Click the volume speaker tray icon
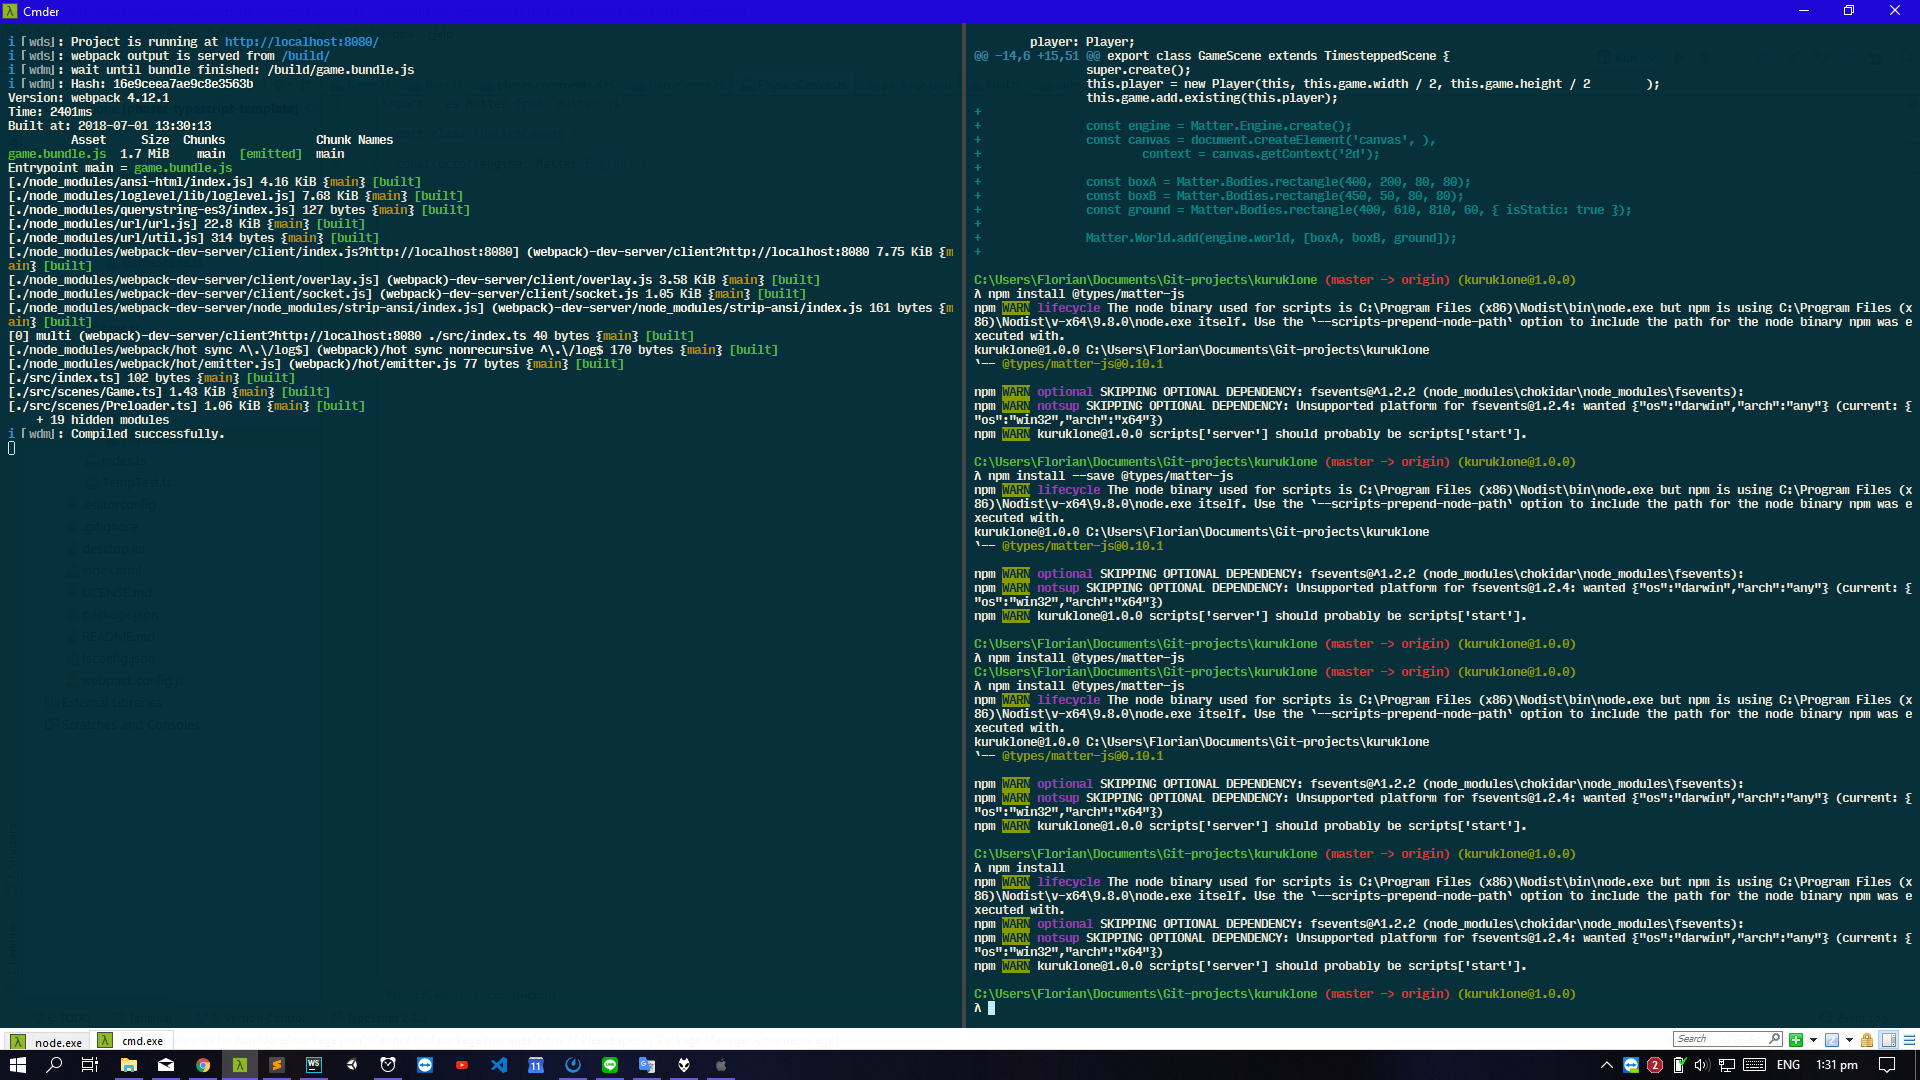The width and height of the screenshot is (1920, 1080). tap(1702, 1065)
